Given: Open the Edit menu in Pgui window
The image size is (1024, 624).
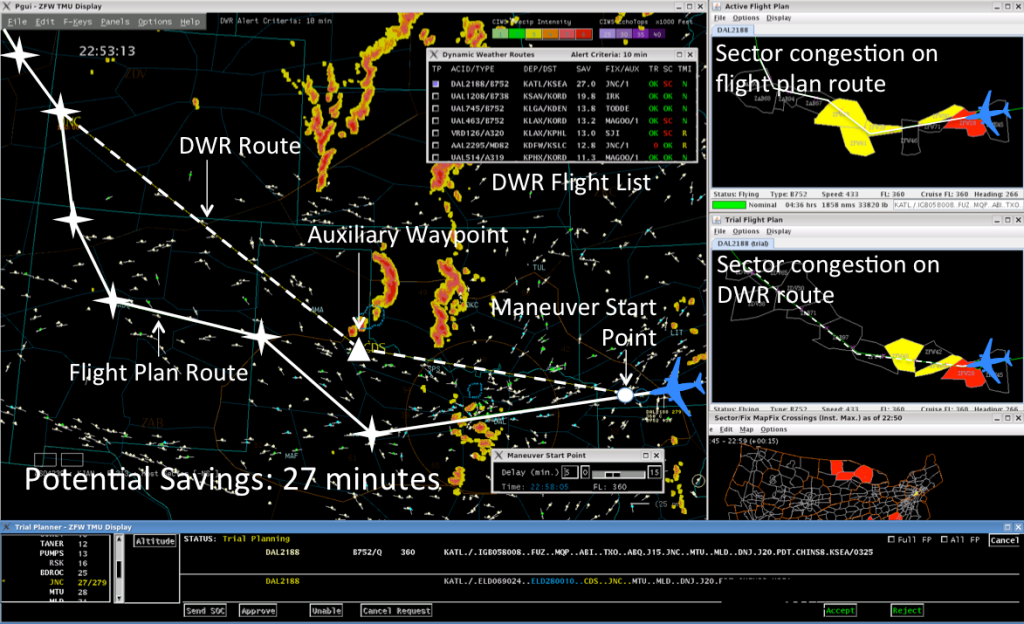Looking at the screenshot, I should [45, 22].
